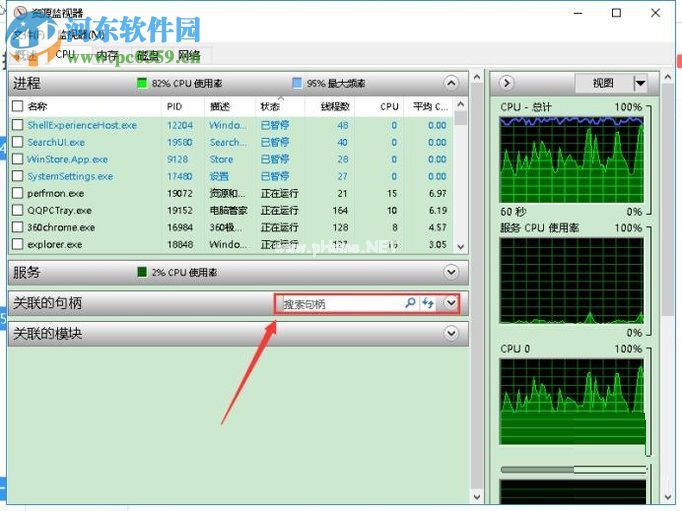Check the 360chrome.exe checkbox

[x=17, y=227]
